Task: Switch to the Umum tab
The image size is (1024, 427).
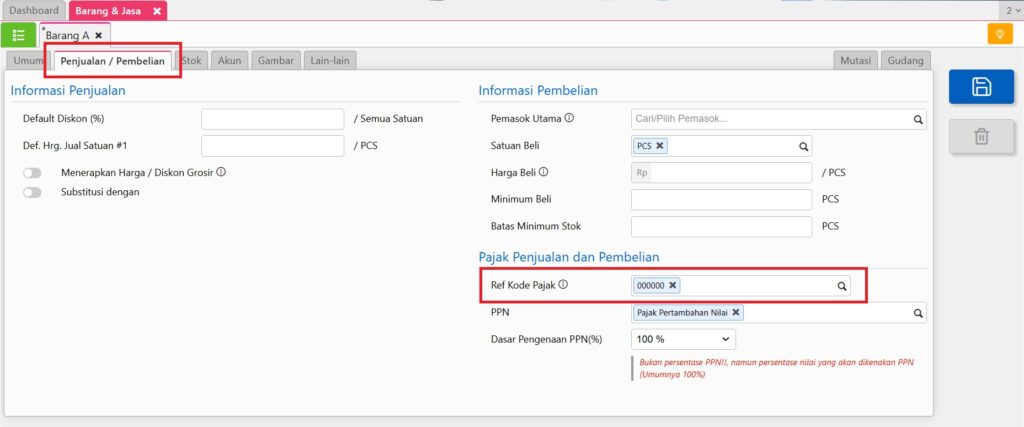Action: [28, 61]
